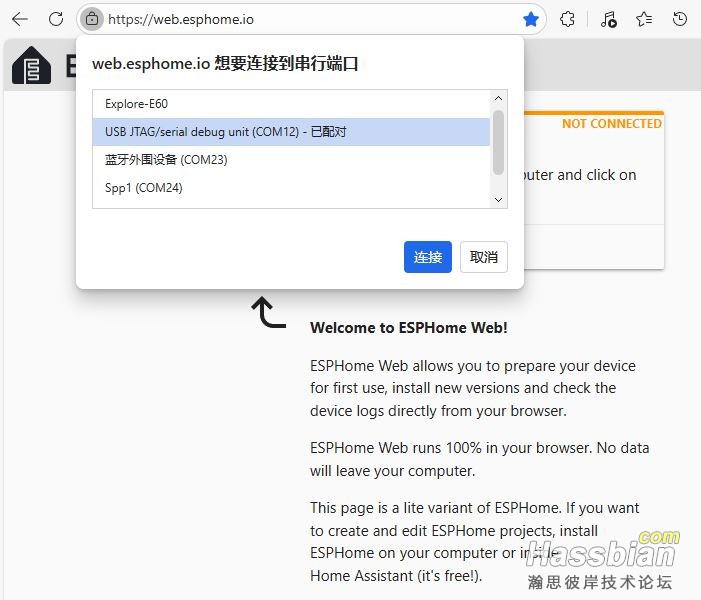Open site info via the lock icon
The height and width of the screenshot is (600, 701).
pyautogui.click(x=92, y=19)
